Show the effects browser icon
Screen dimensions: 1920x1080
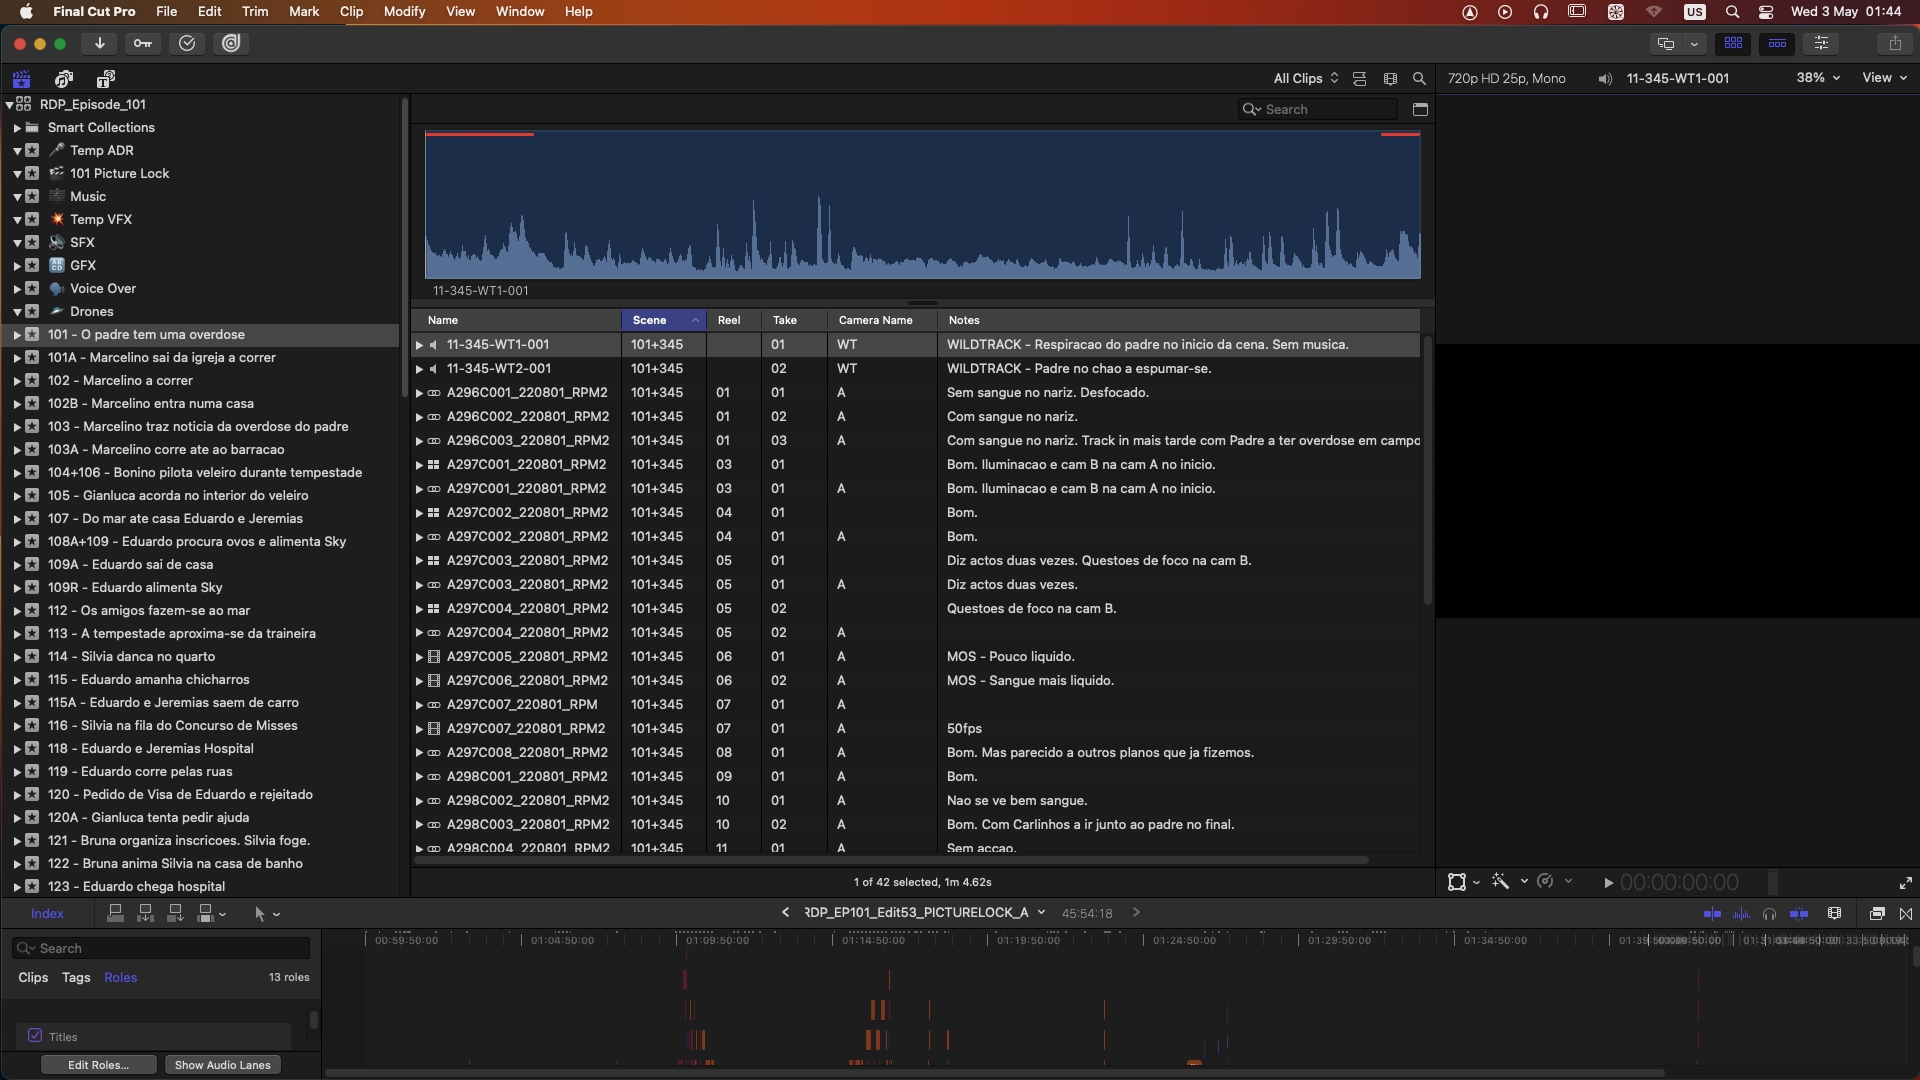click(1877, 913)
